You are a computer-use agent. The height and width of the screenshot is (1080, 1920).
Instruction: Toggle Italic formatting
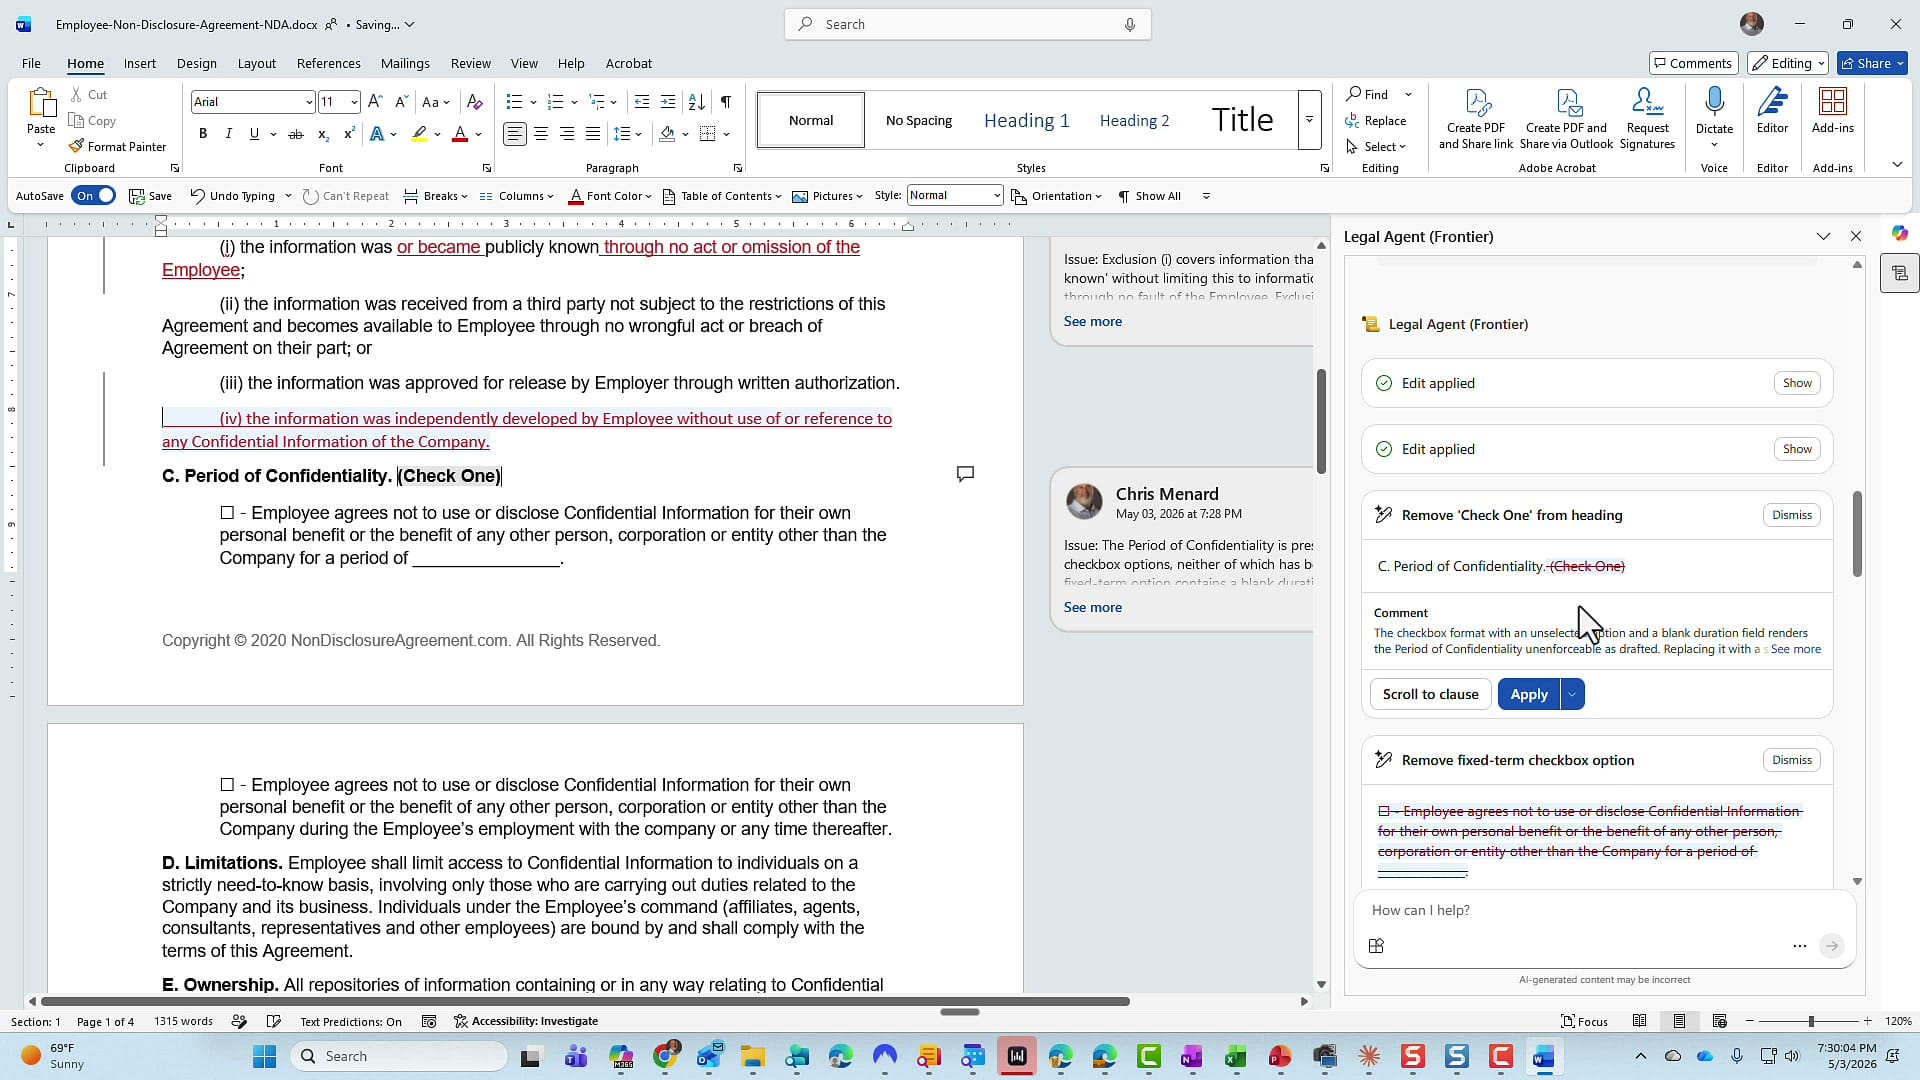229,134
